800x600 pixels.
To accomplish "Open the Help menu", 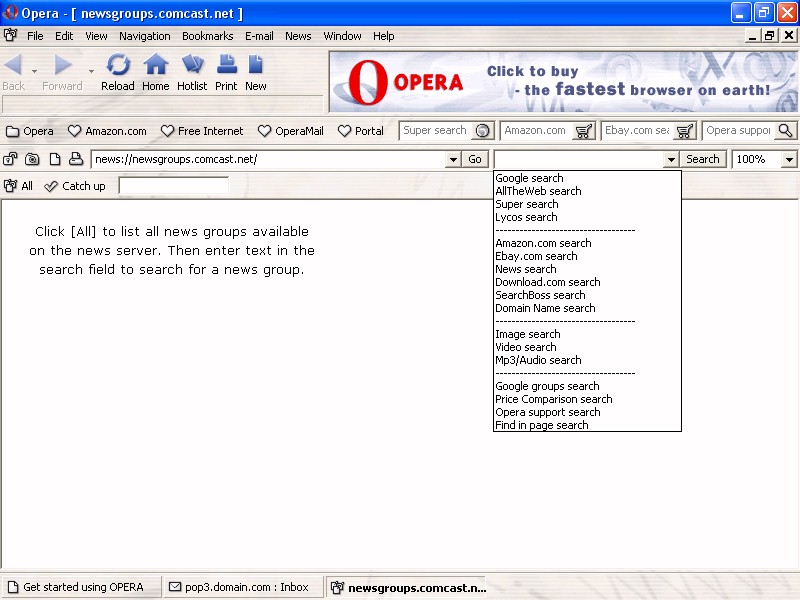I will click(384, 36).
